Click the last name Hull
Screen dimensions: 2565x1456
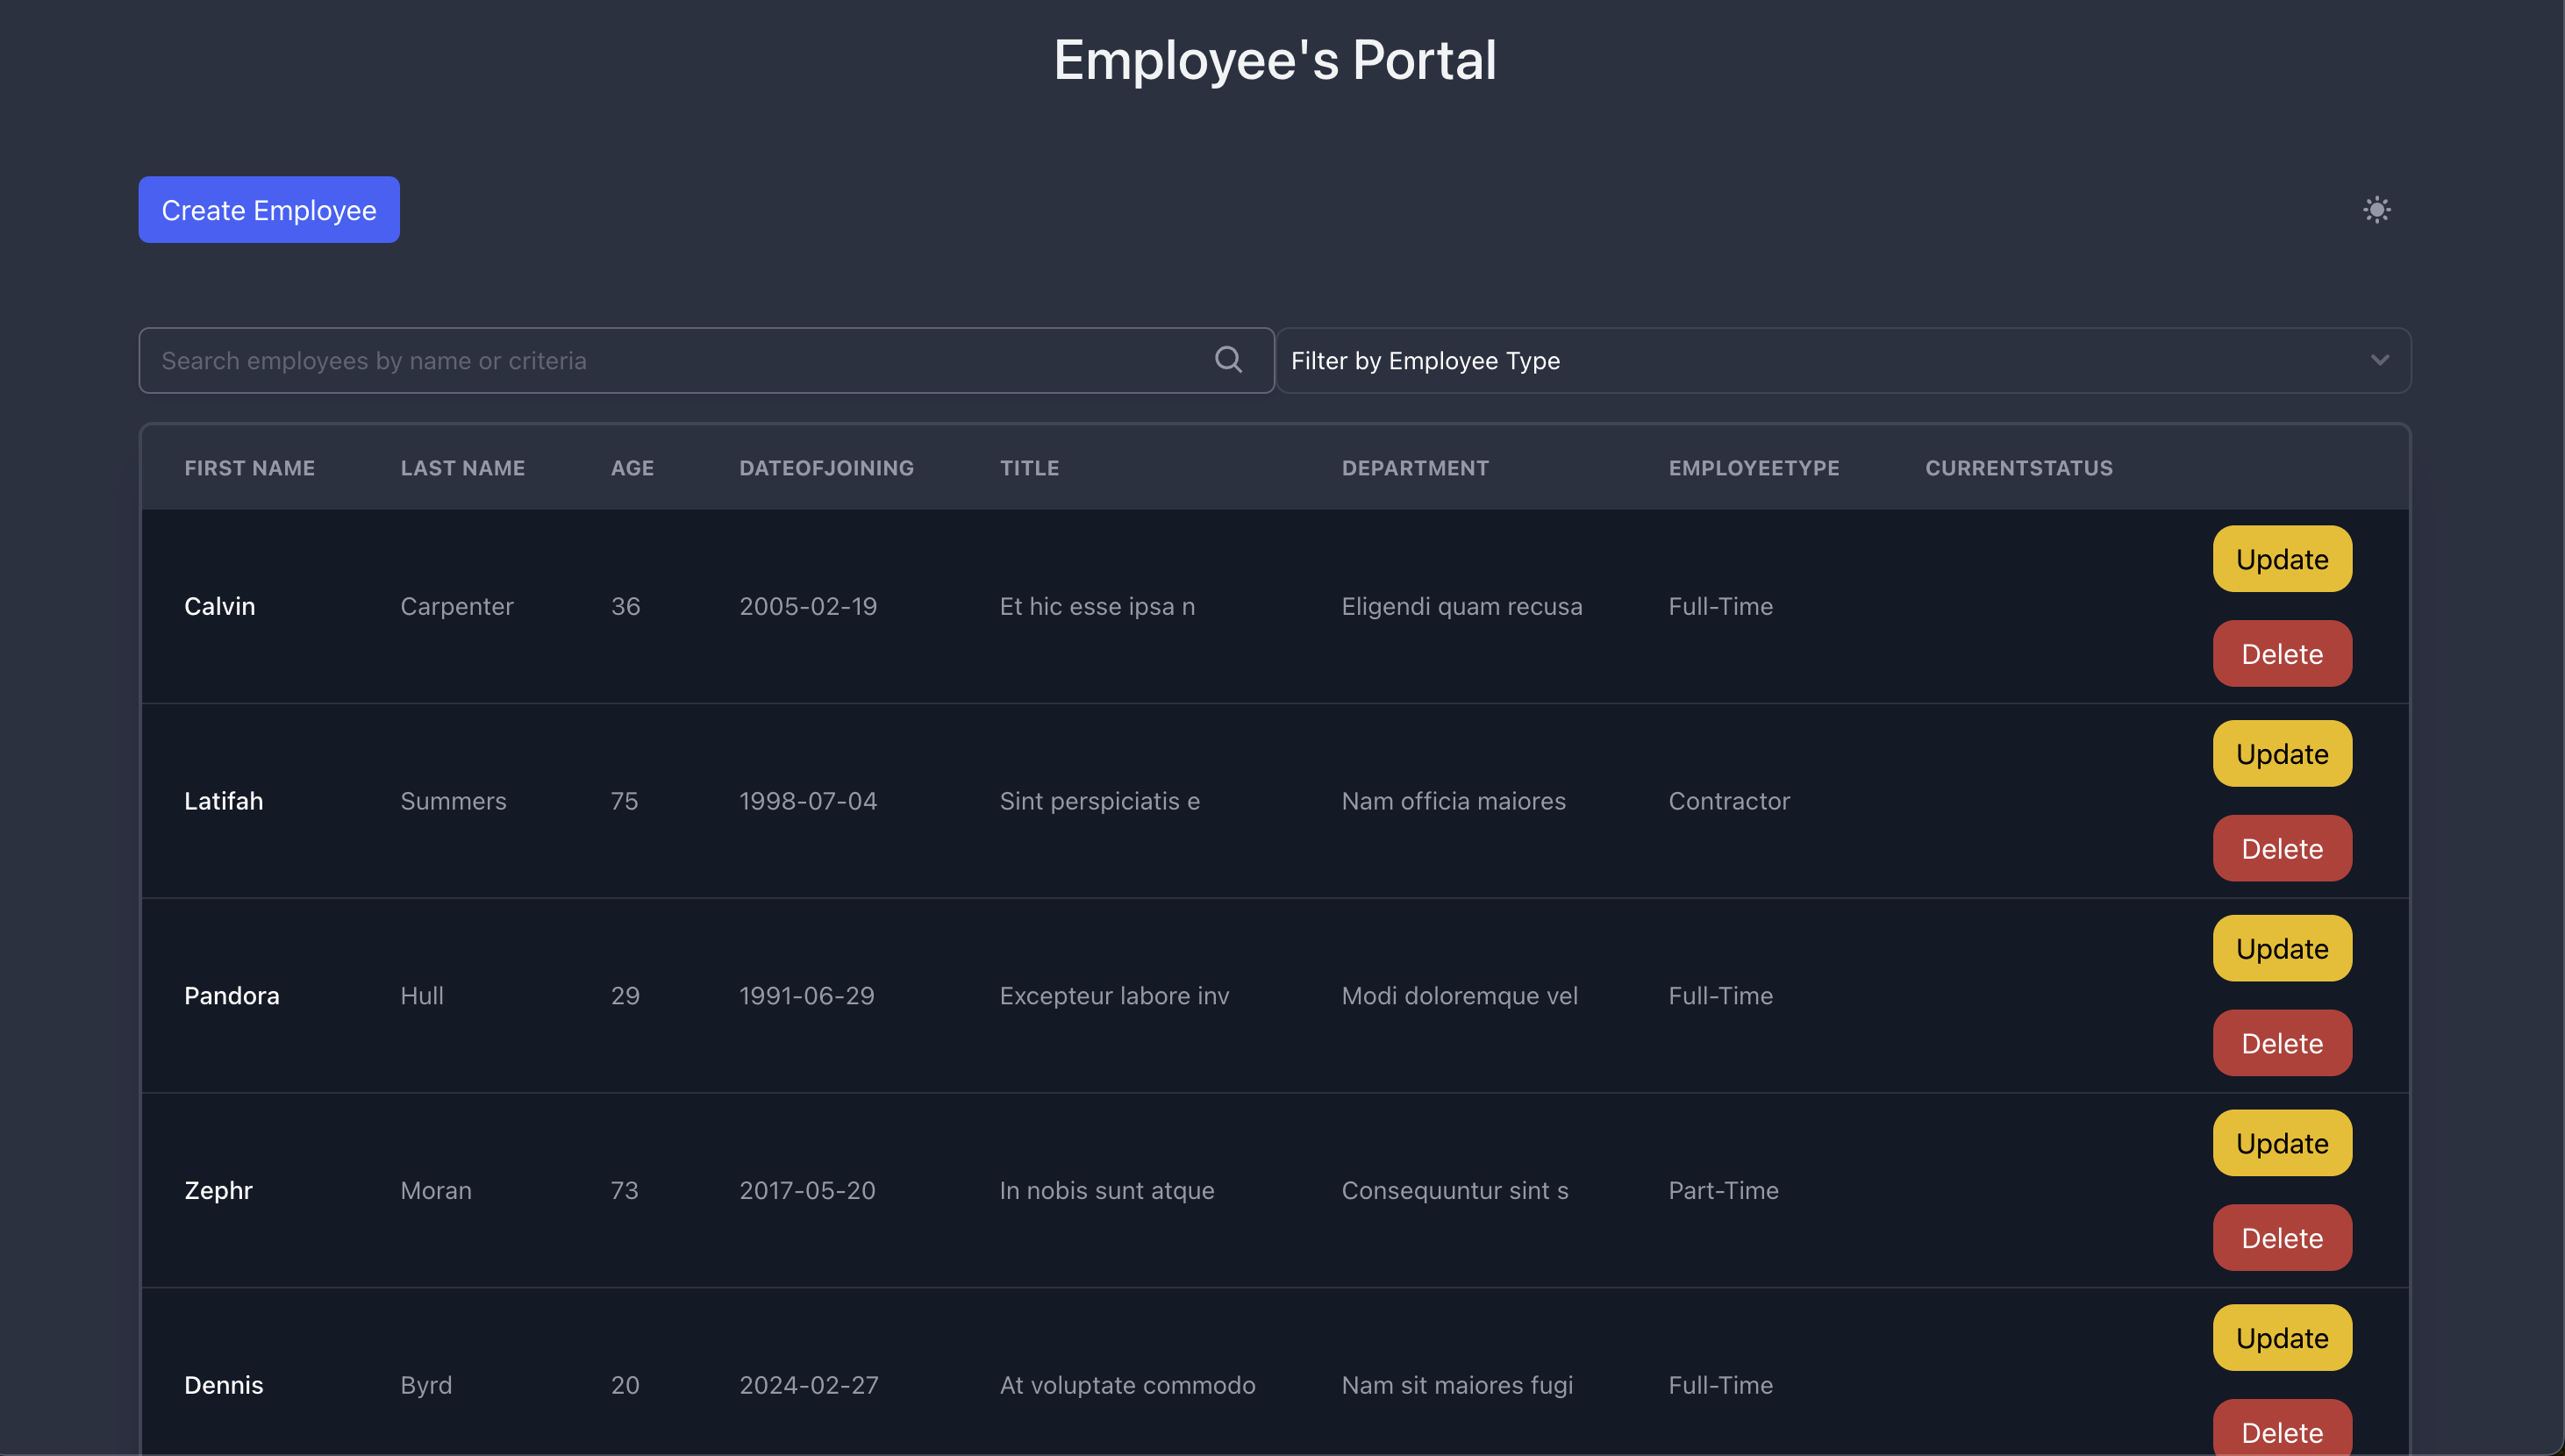point(422,996)
